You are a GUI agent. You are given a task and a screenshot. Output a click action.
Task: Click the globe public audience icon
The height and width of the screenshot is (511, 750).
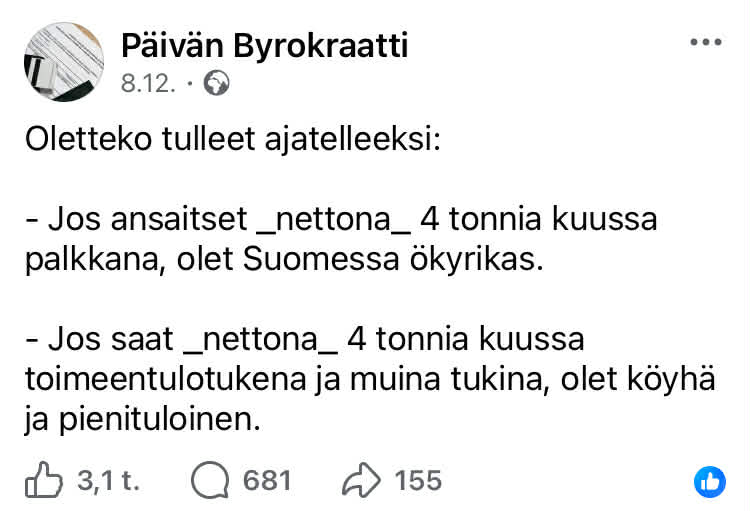216,85
